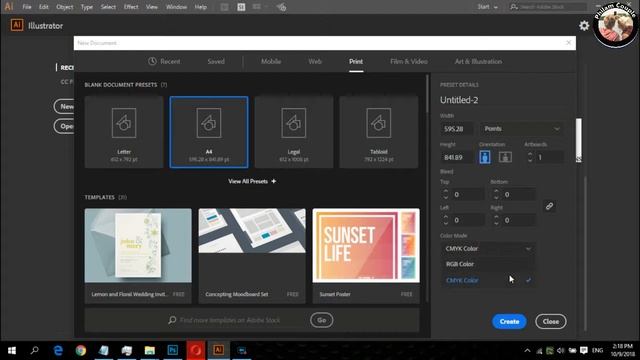Pick the Legal document preset
Screen dimensions: 640x360
tap(294, 132)
